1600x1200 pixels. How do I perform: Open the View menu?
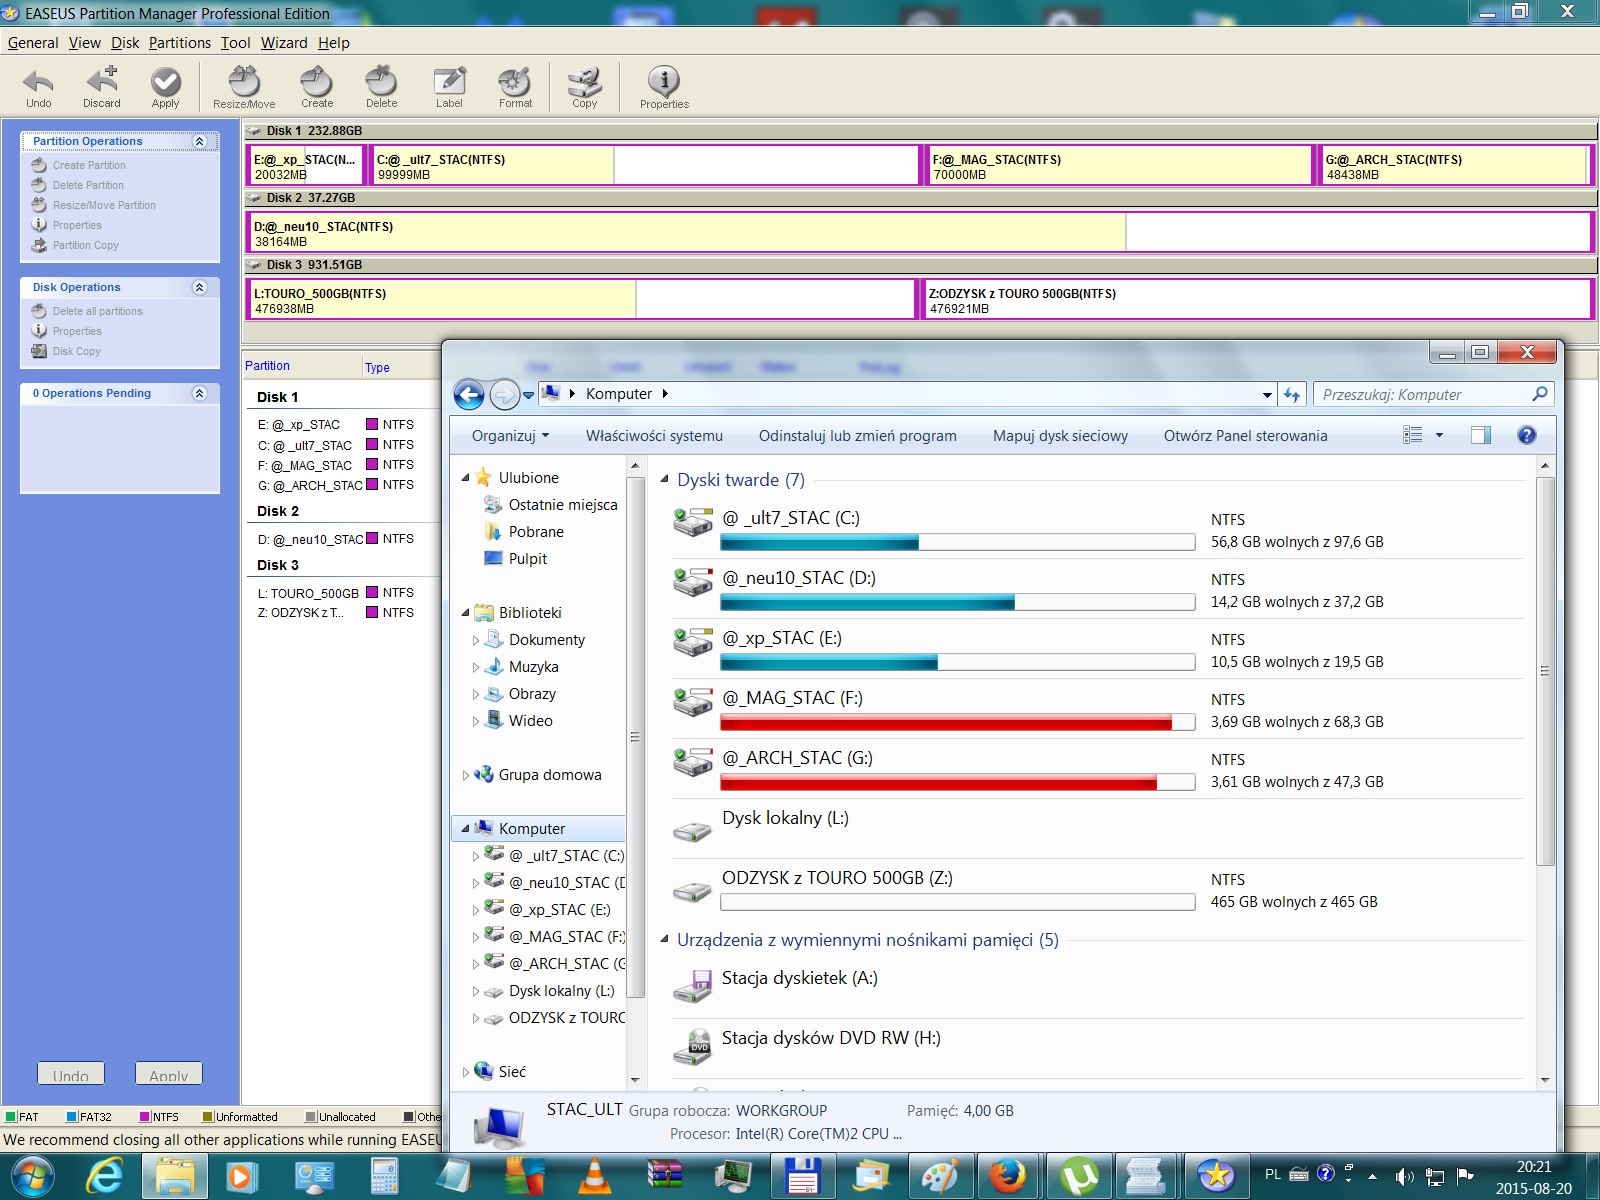(x=85, y=43)
